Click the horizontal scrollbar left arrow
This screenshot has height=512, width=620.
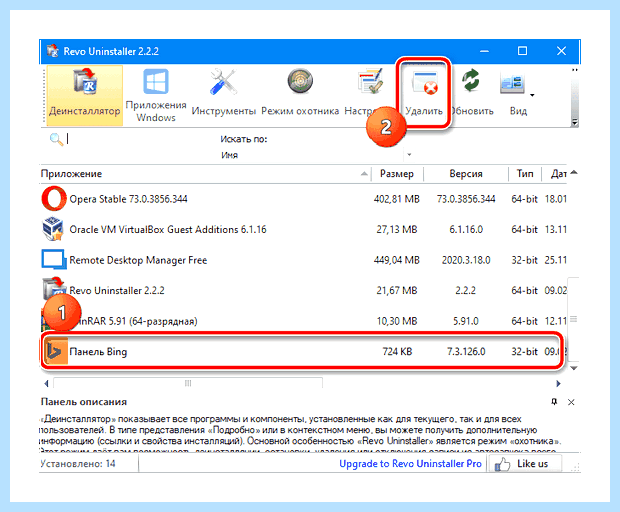pos(46,384)
